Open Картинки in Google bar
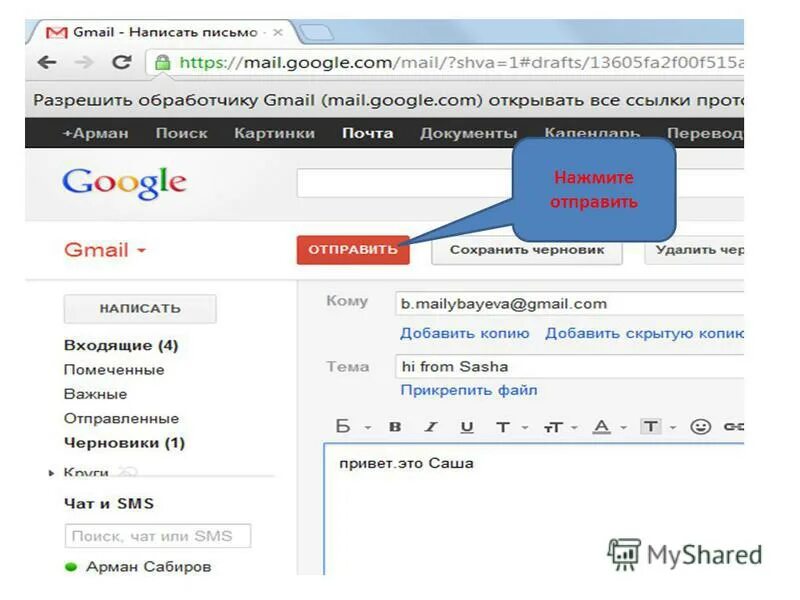This screenshot has width=800, height=600. pos(274,133)
